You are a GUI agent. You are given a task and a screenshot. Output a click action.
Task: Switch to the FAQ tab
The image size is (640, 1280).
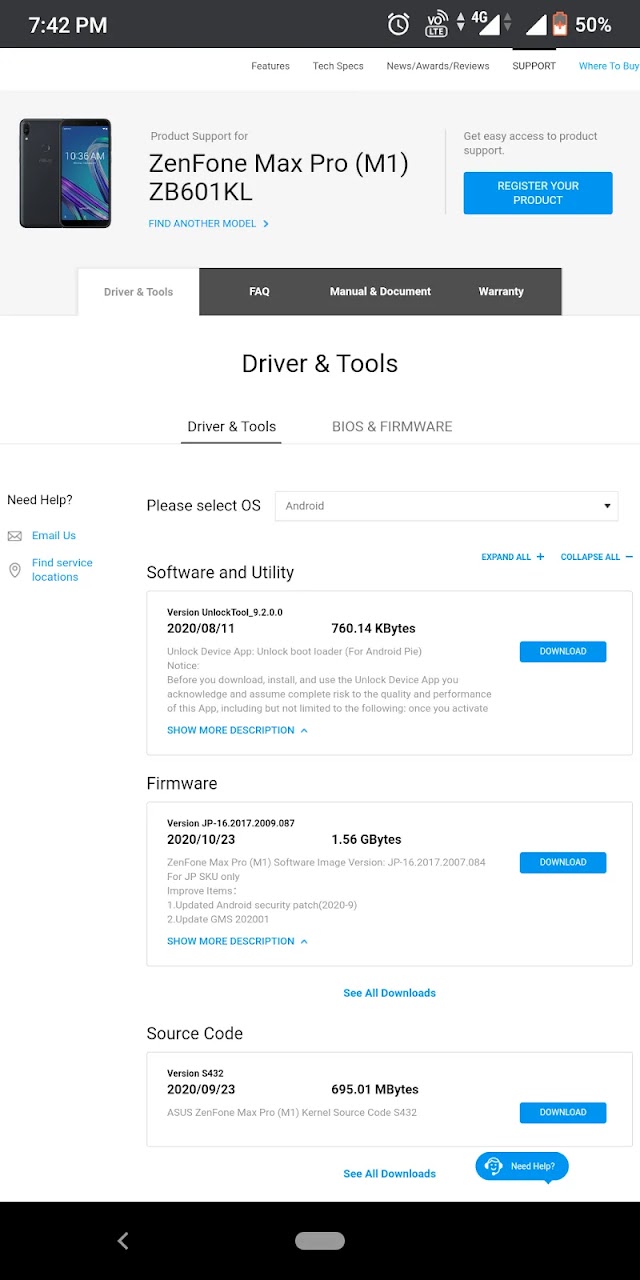259,292
